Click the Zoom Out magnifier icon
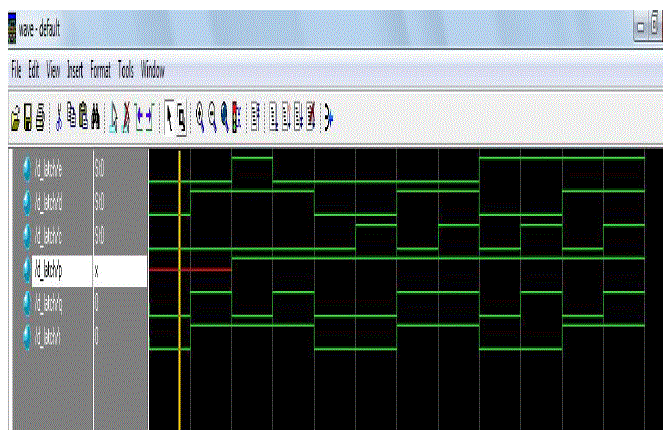The height and width of the screenshot is (444, 668). 213,118
